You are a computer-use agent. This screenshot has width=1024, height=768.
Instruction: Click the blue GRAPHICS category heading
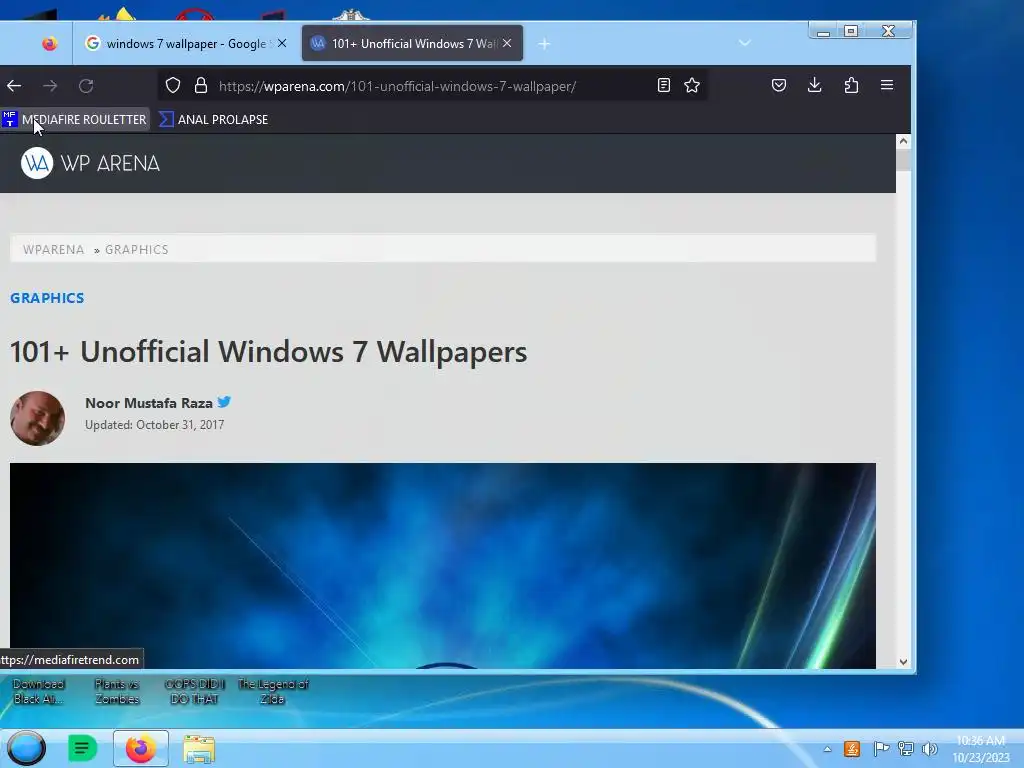pos(47,298)
